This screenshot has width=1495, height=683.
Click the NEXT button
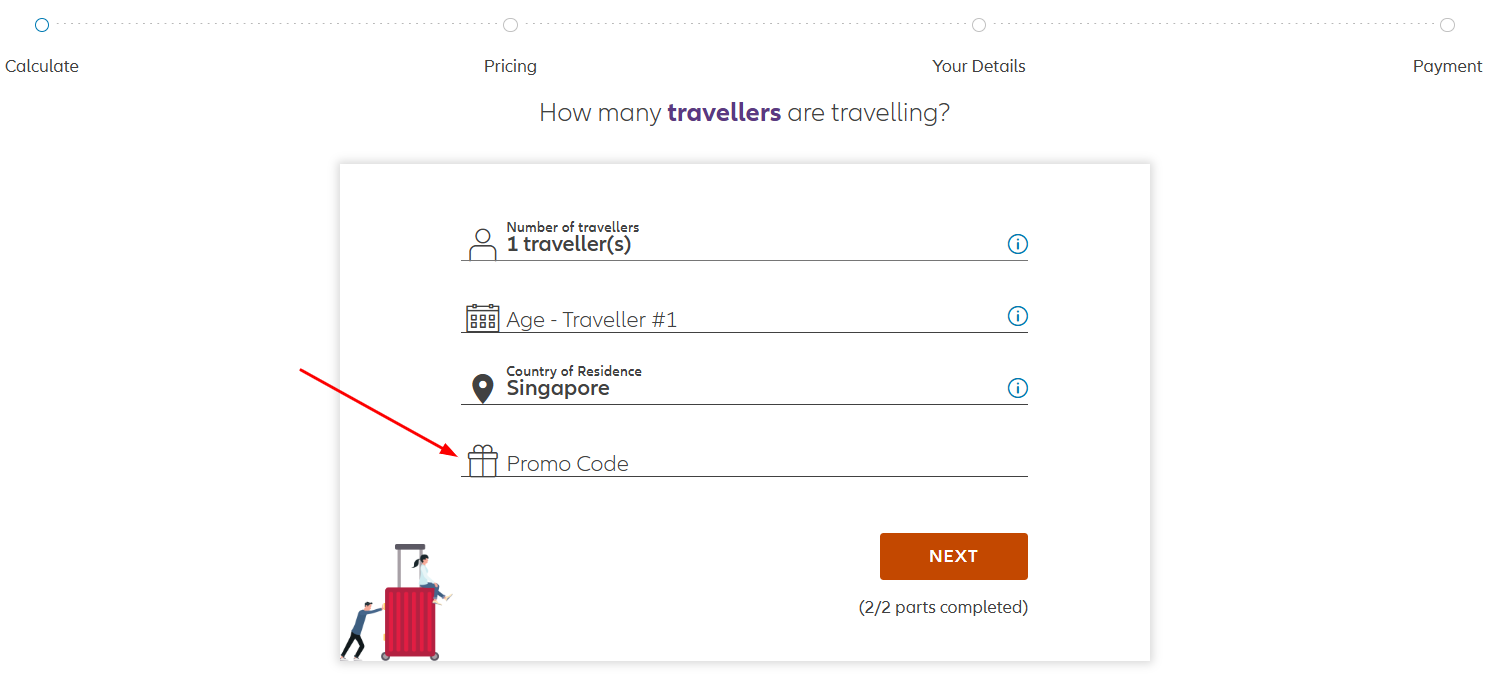pyautogui.click(x=953, y=556)
